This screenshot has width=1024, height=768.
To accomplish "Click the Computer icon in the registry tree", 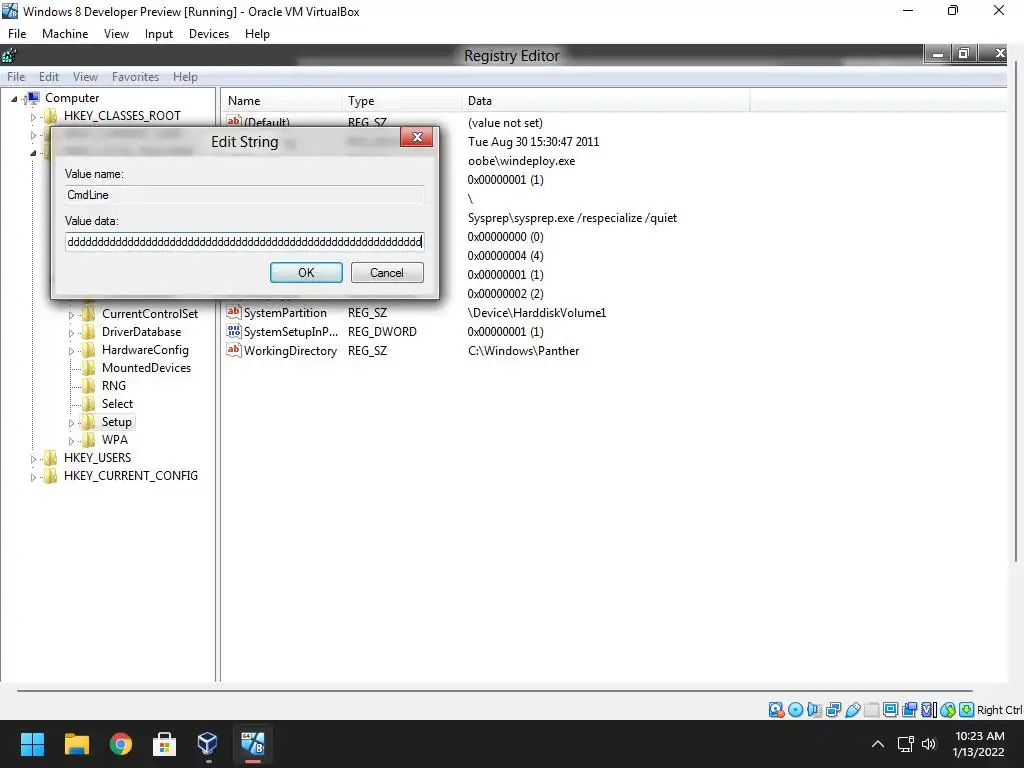I will pos(32,98).
